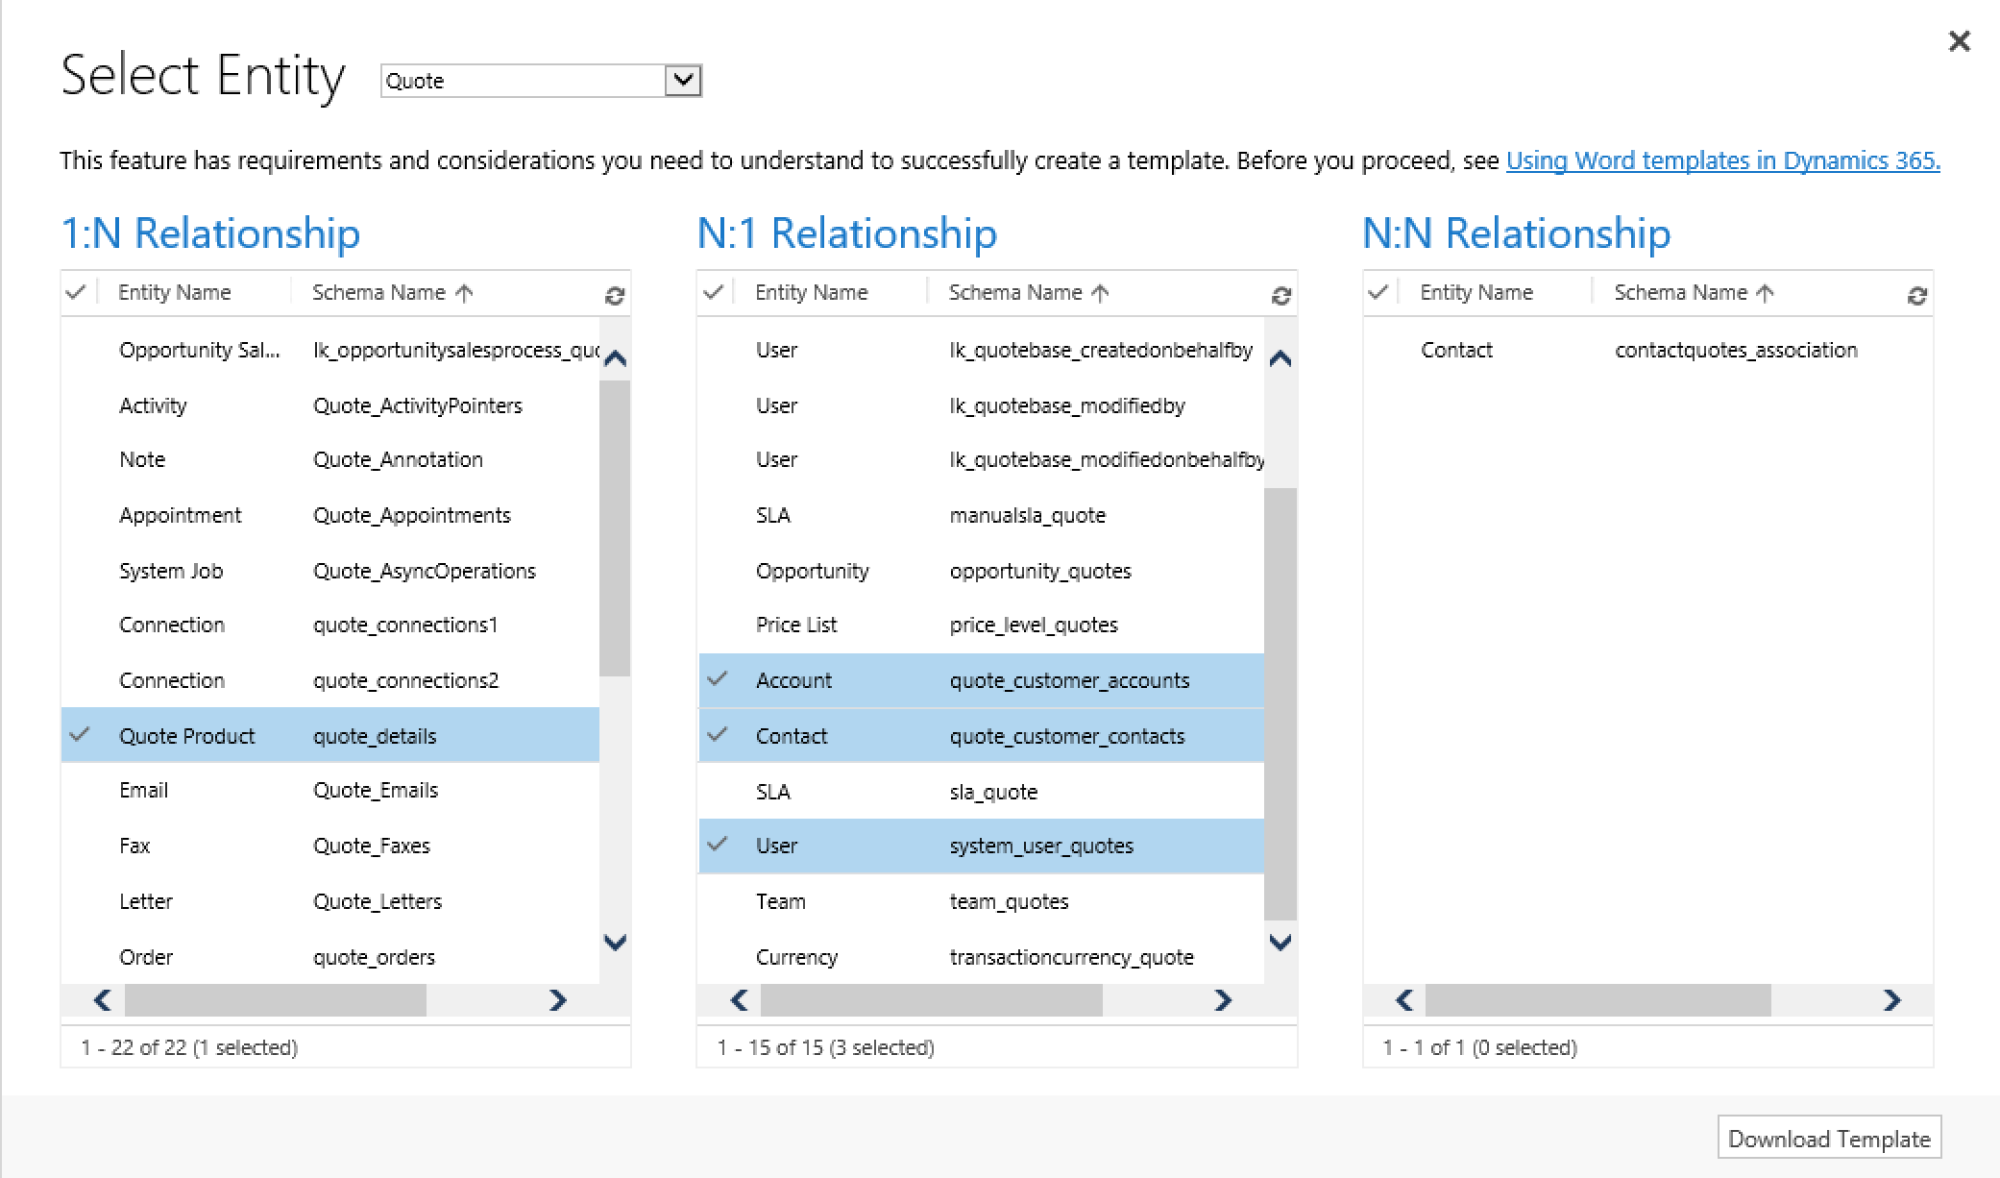2000x1178 pixels.
Task: Refresh the N:1 Relationship list
Action: point(1281,295)
